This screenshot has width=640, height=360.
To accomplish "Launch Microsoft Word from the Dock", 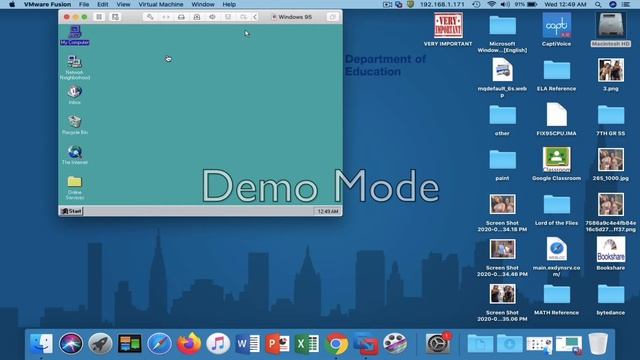I will coord(247,344).
